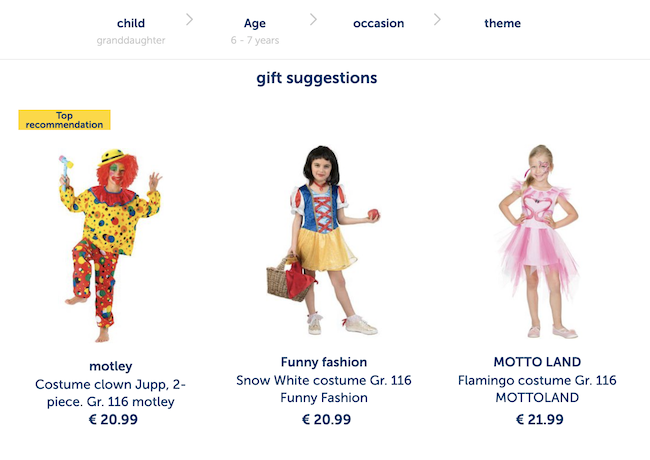Click chevron arrow after the occasion step
Viewport: 650px width, 460px height.
(437, 19)
